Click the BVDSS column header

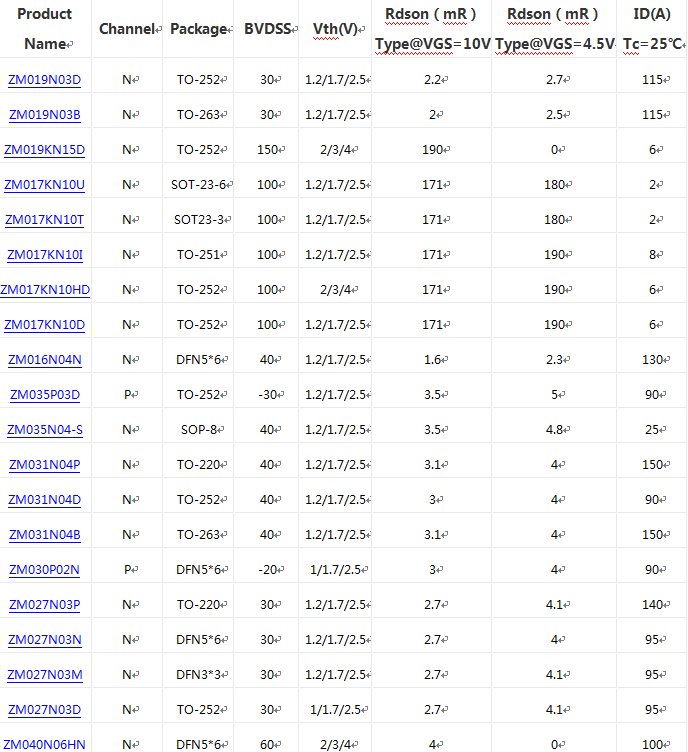268,29
